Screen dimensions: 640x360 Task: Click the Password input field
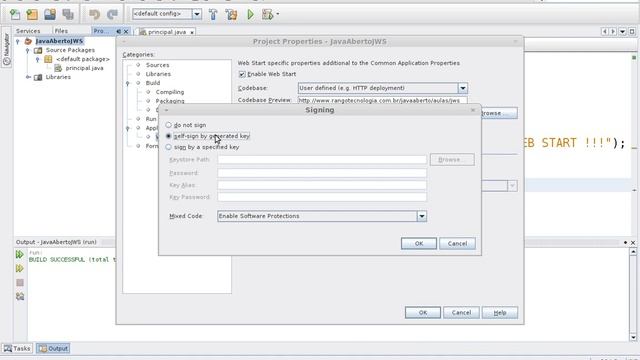pyautogui.click(x=322, y=173)
